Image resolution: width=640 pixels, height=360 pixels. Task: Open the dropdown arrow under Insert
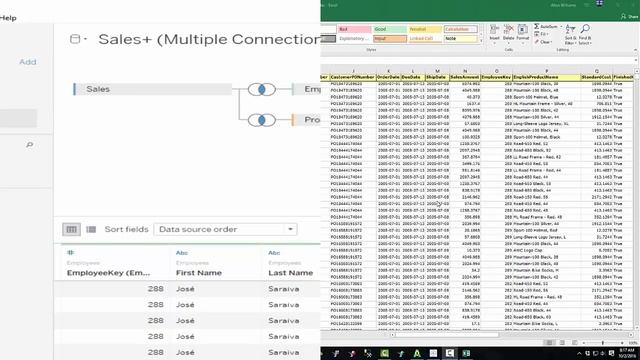pyautogui.click(x=494, y=42)
